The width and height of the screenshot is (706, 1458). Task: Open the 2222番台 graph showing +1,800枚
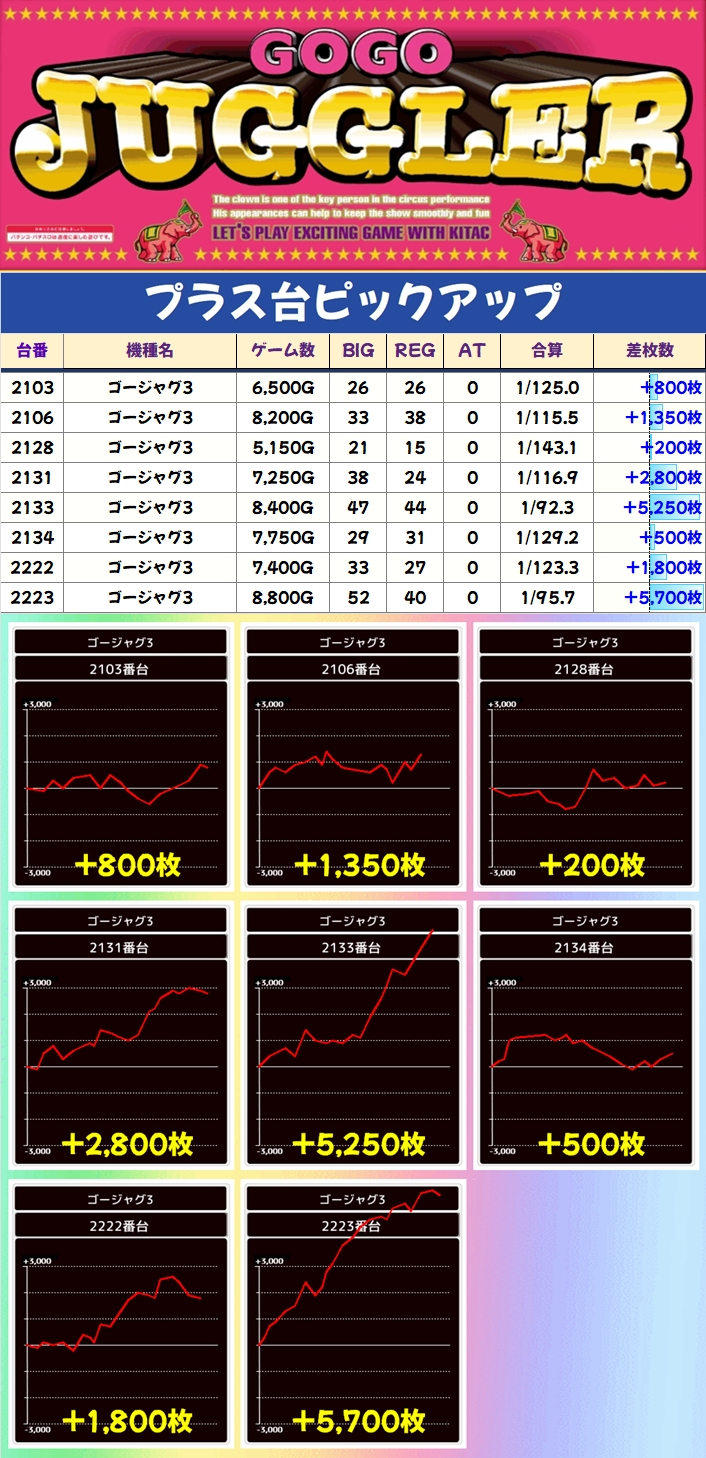click(x=121, y=1312)
